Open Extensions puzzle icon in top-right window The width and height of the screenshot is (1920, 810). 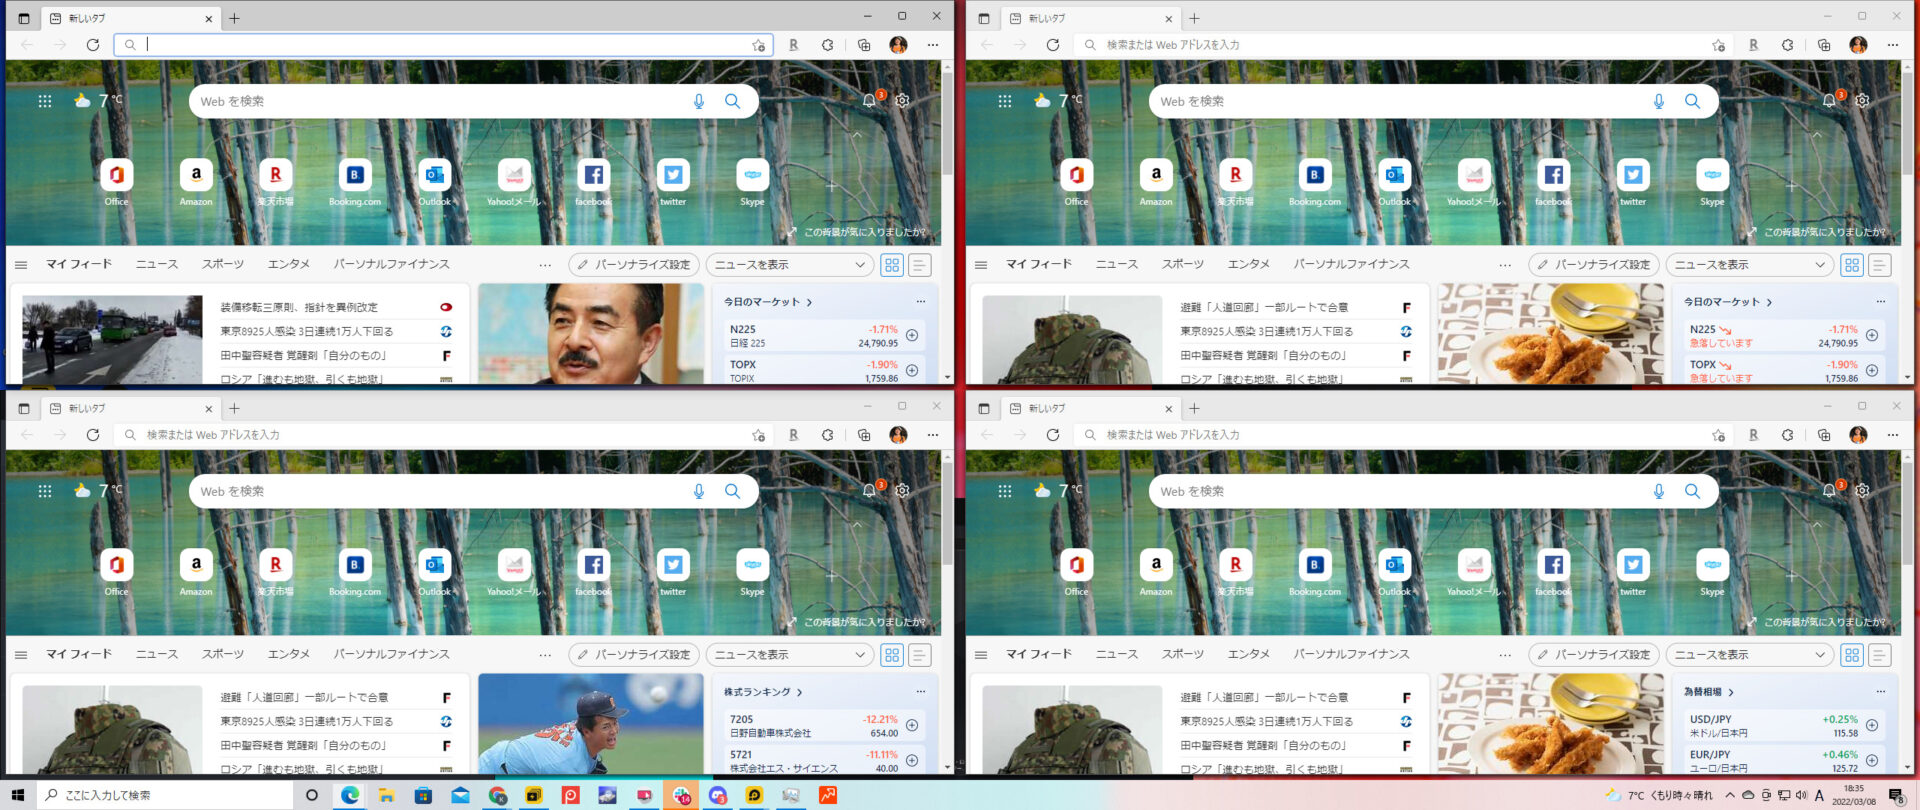click(x=1787, y=45)
